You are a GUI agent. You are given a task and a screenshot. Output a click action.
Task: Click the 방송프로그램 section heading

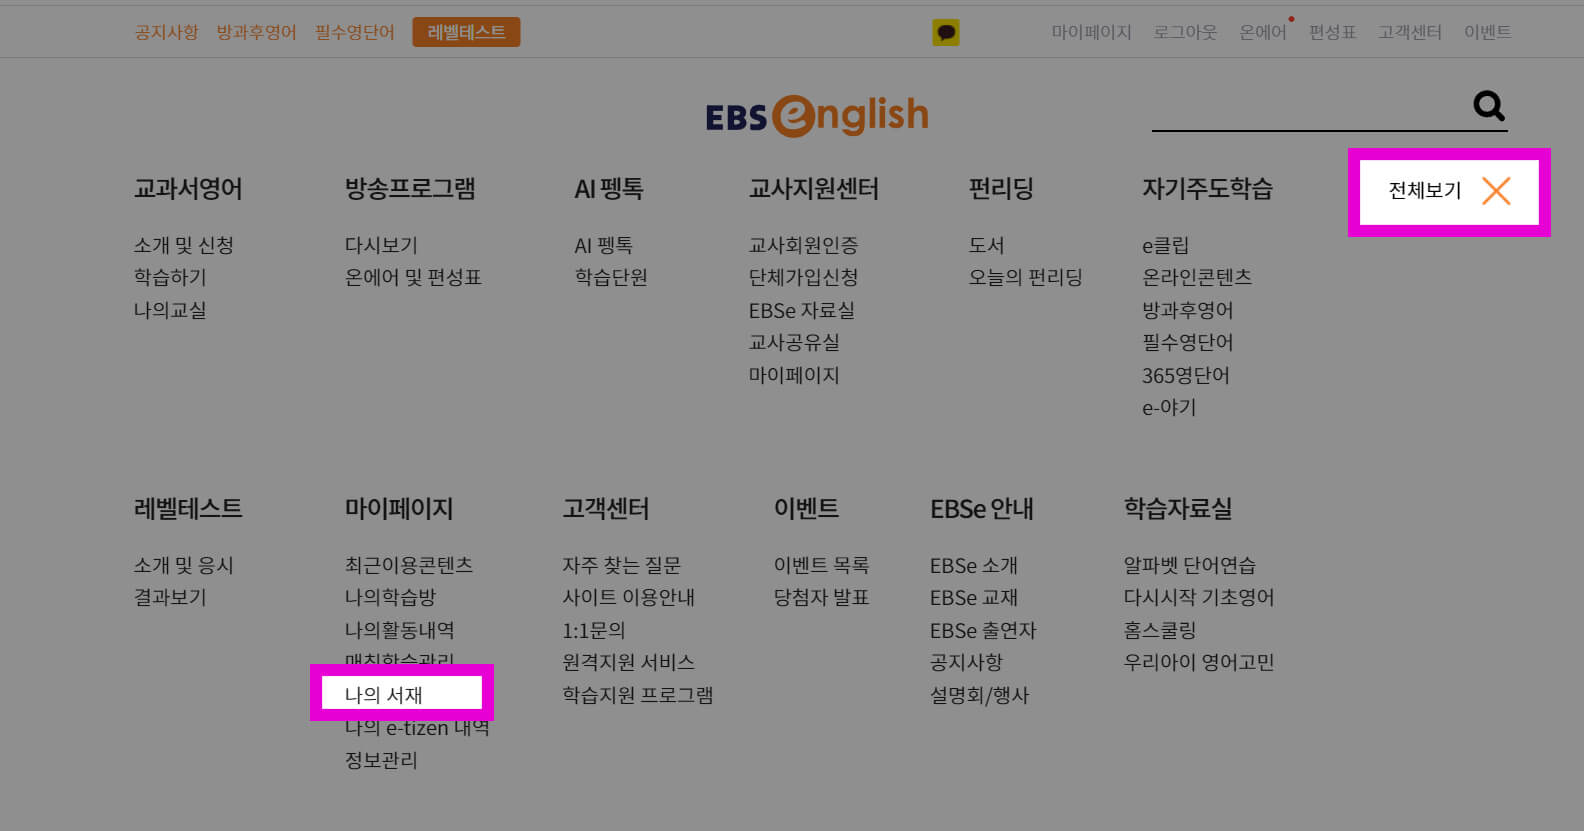coord(410,189)
